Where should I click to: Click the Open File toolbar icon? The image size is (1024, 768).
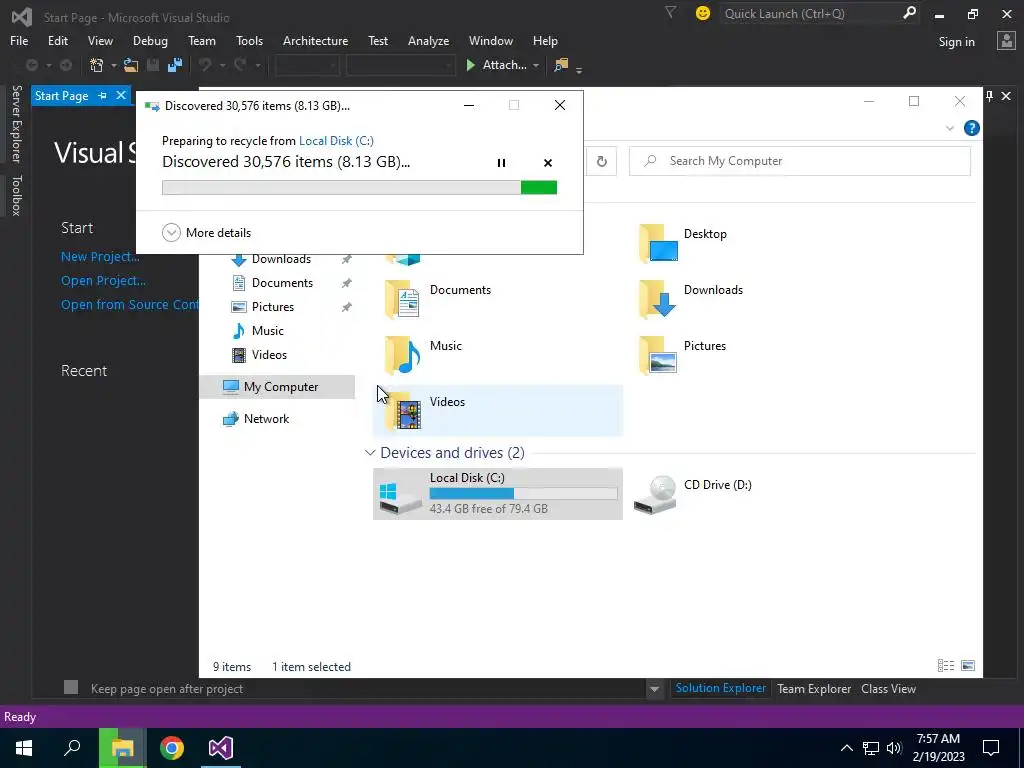click(131, 65)
